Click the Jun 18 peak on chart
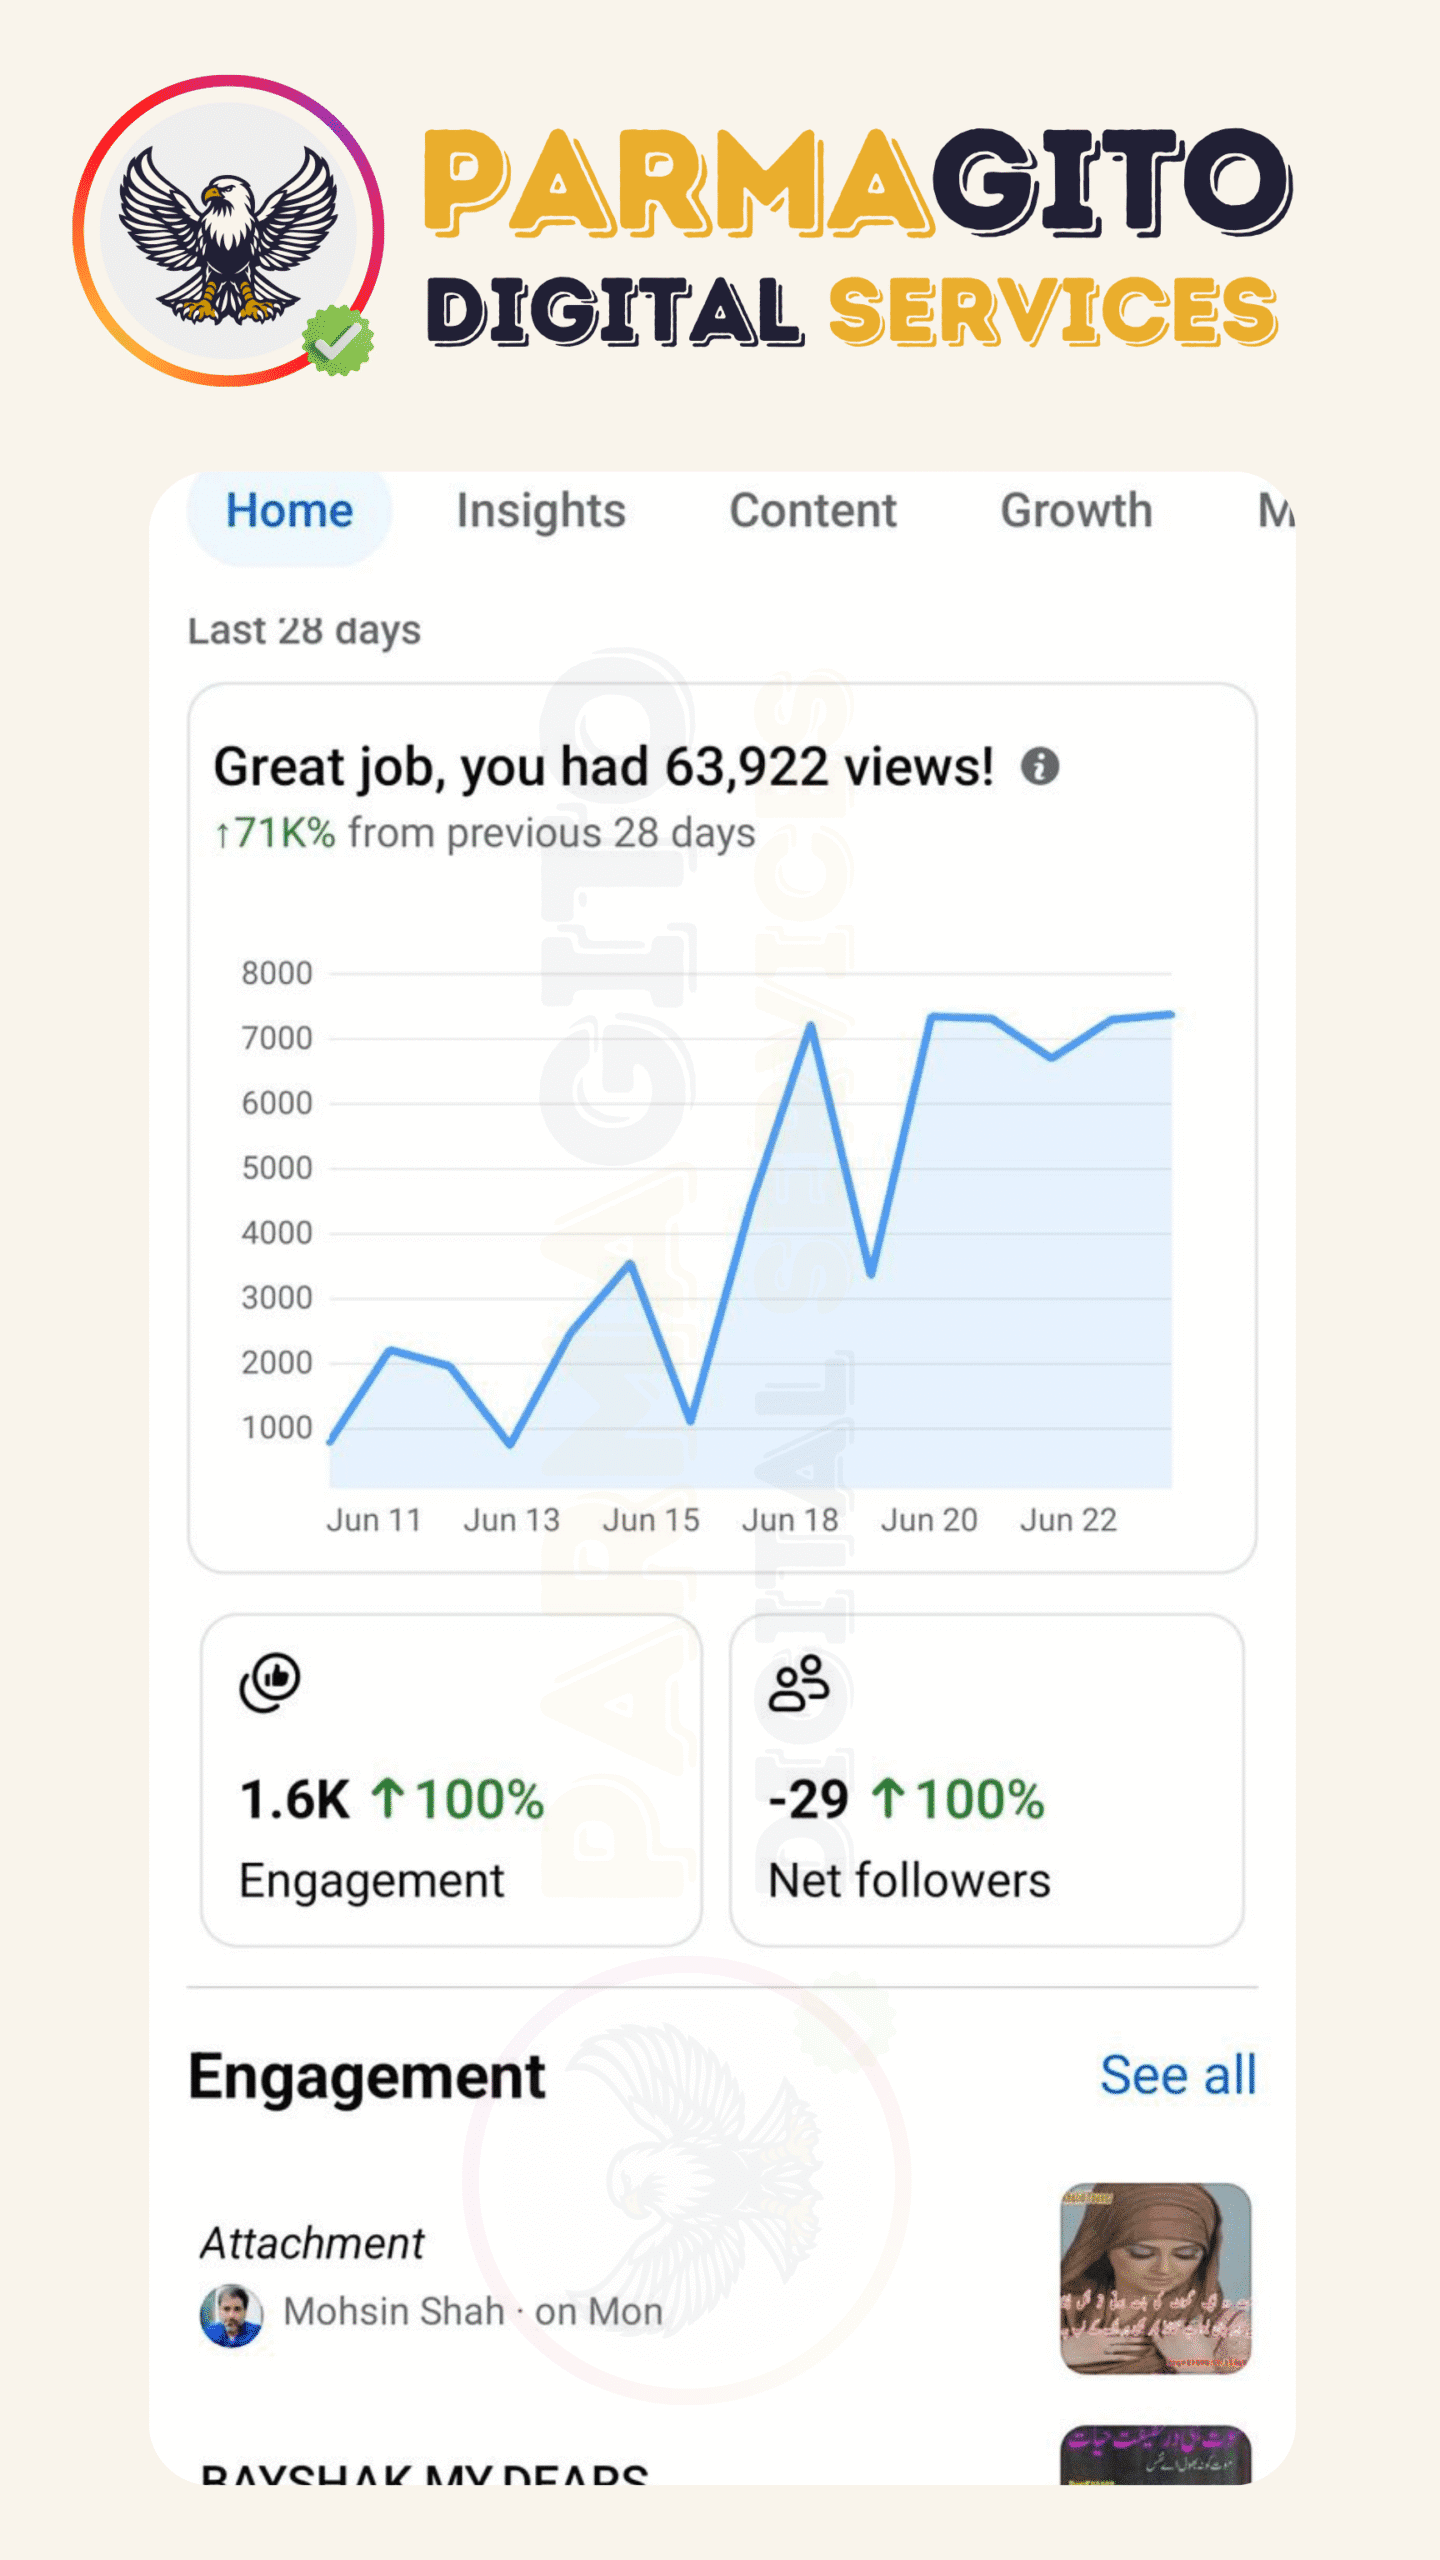The height and width of the screenshot is (2560, 1440). point(811,1027)
